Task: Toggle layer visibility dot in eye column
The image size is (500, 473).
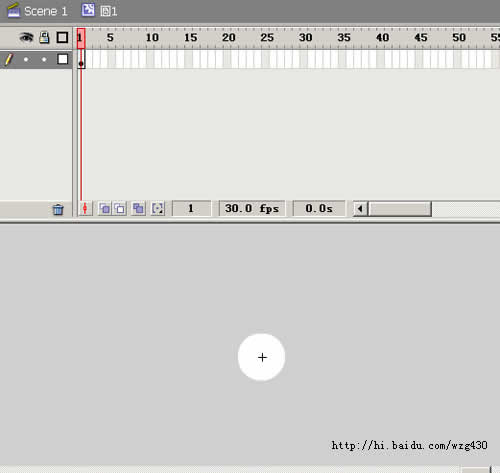Action: tap(26, 60)
